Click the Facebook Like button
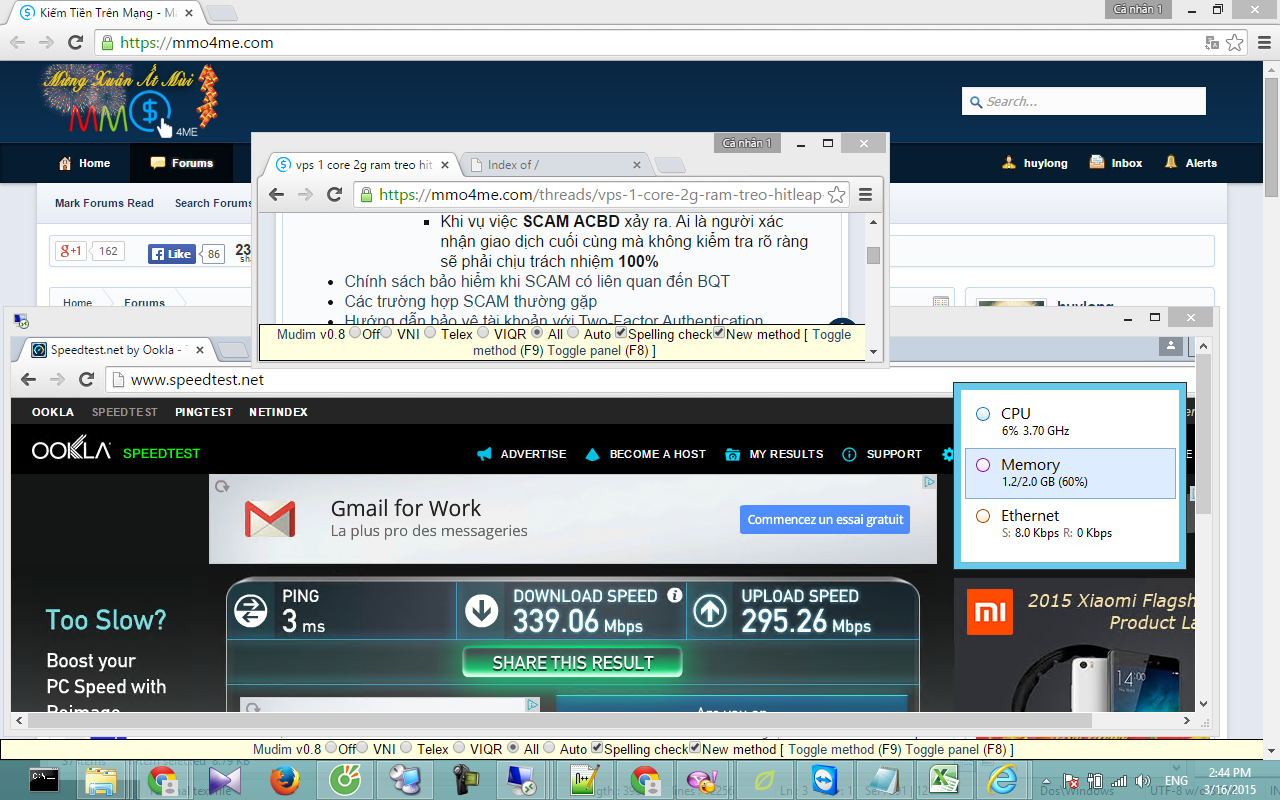The height and width of the screenshot is (800, 1280). click(x=171, y=254)
